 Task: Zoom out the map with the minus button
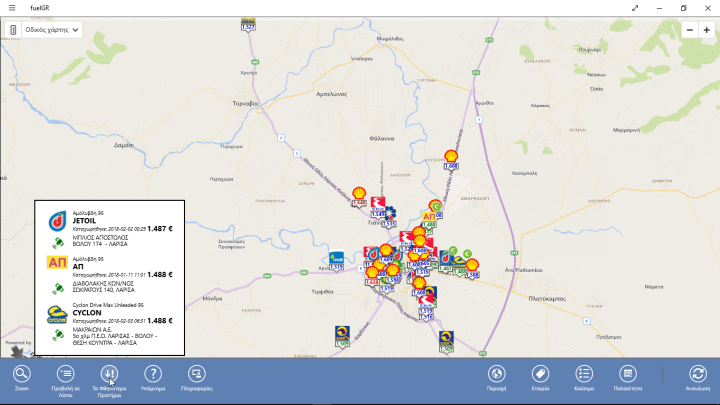pyautogui.click(x=690, y=30)
